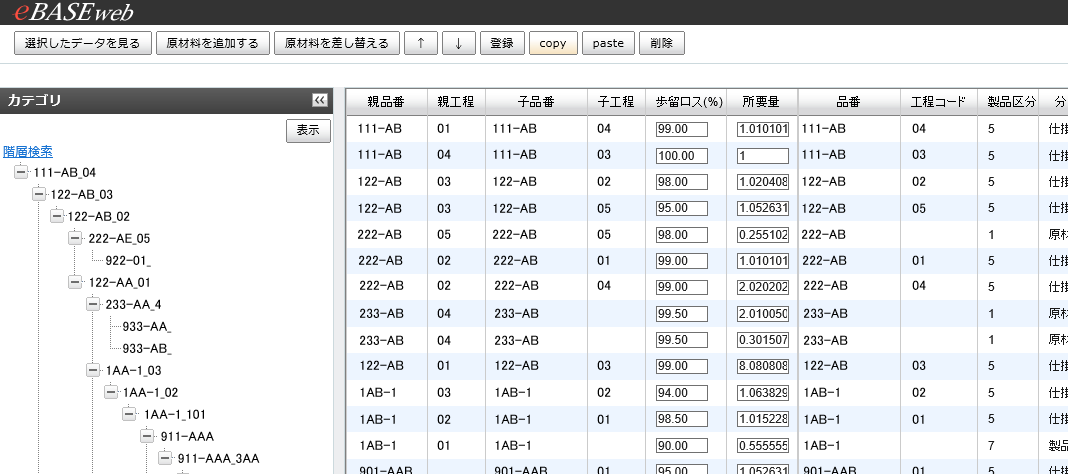Click the paste button
This screenshot has width=1068, height=474.
tap(608, 43)
